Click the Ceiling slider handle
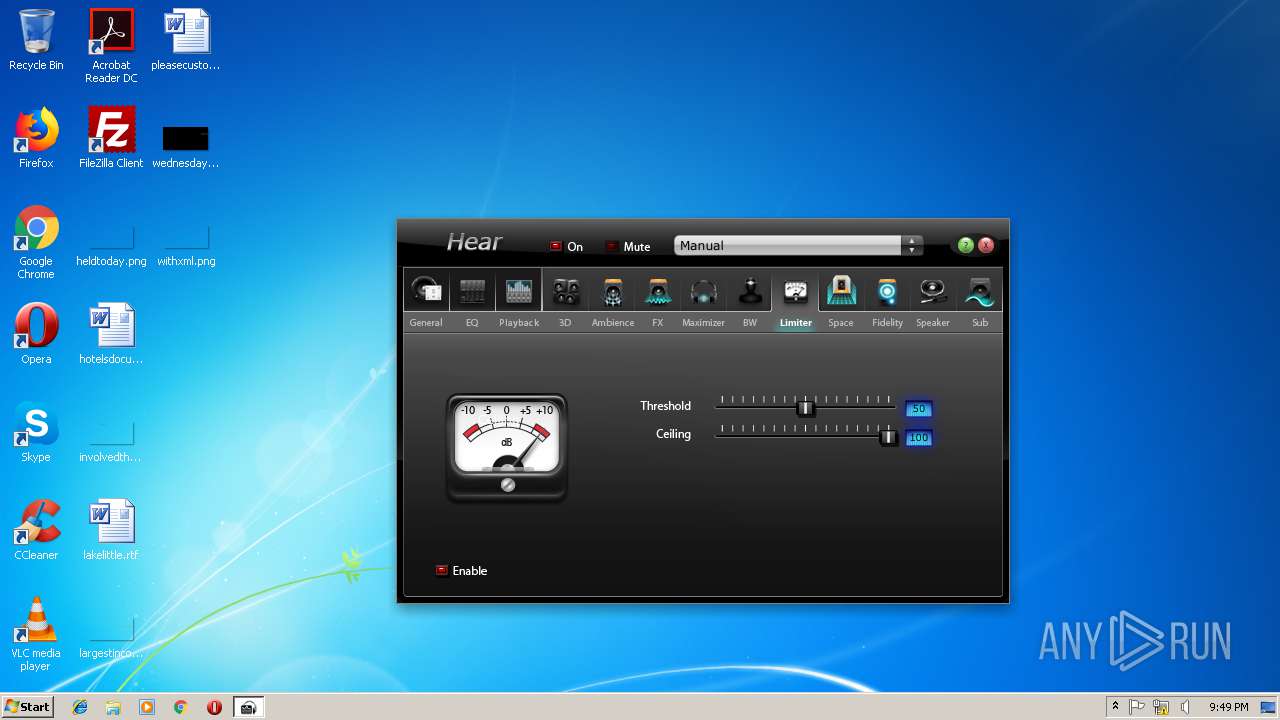 tap(888, 437)
